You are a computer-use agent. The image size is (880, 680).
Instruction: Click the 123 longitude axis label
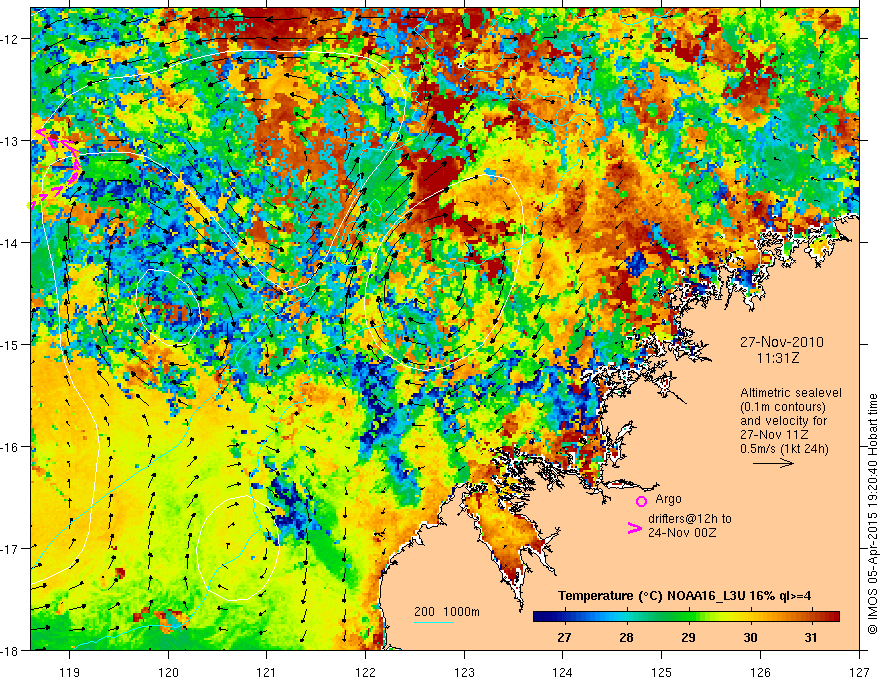click(x=464, y=672)
